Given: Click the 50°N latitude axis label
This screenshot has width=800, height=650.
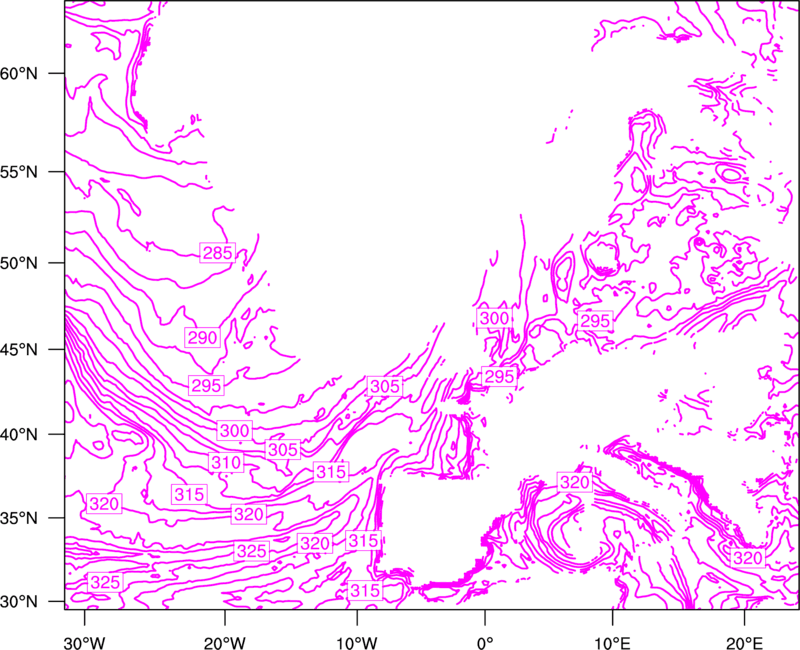Looking at the screenshot, I should click(x=19, y=263).
